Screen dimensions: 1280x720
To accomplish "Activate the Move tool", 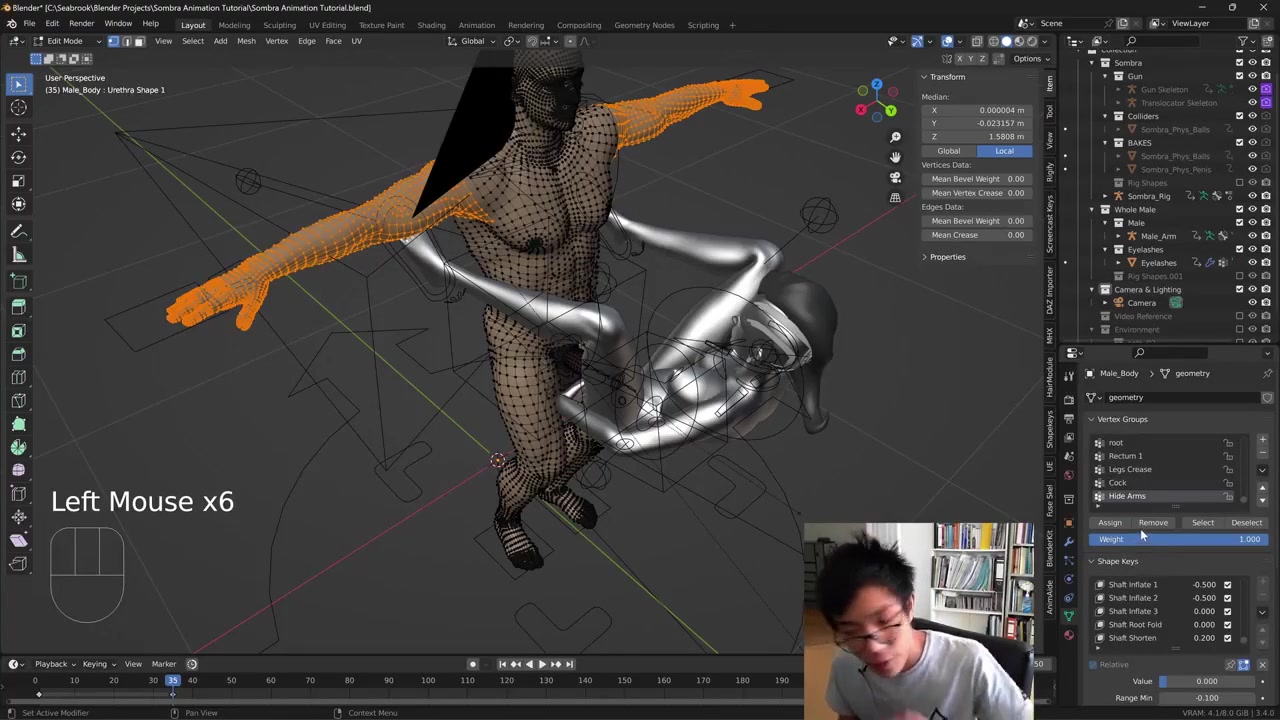I will pos(18,133).
